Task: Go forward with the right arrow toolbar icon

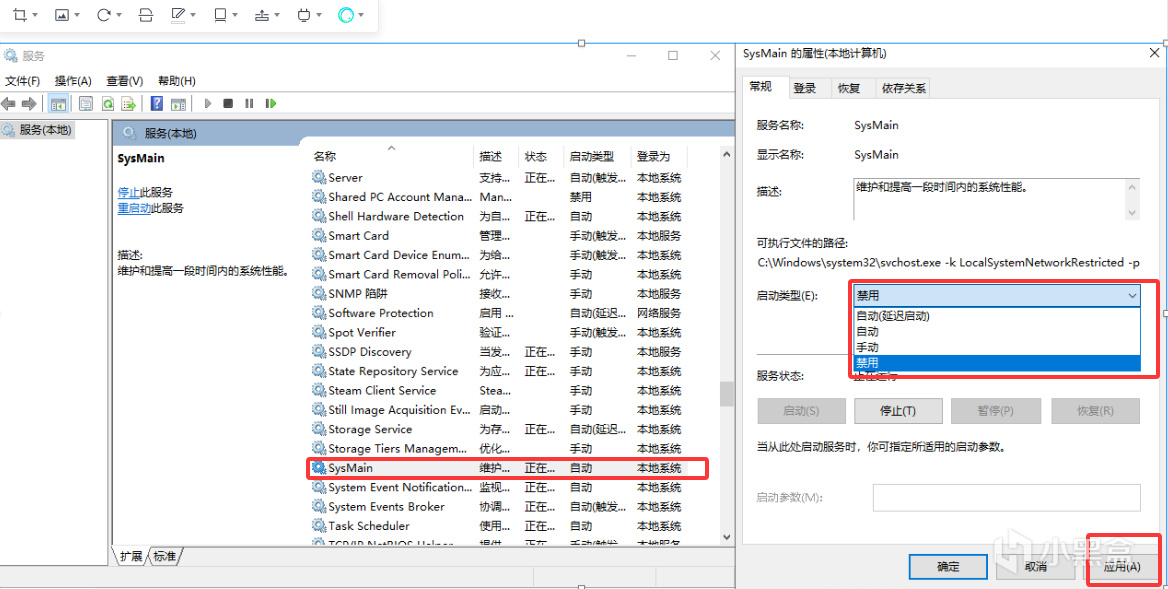Action: click(x=29, y=104)
